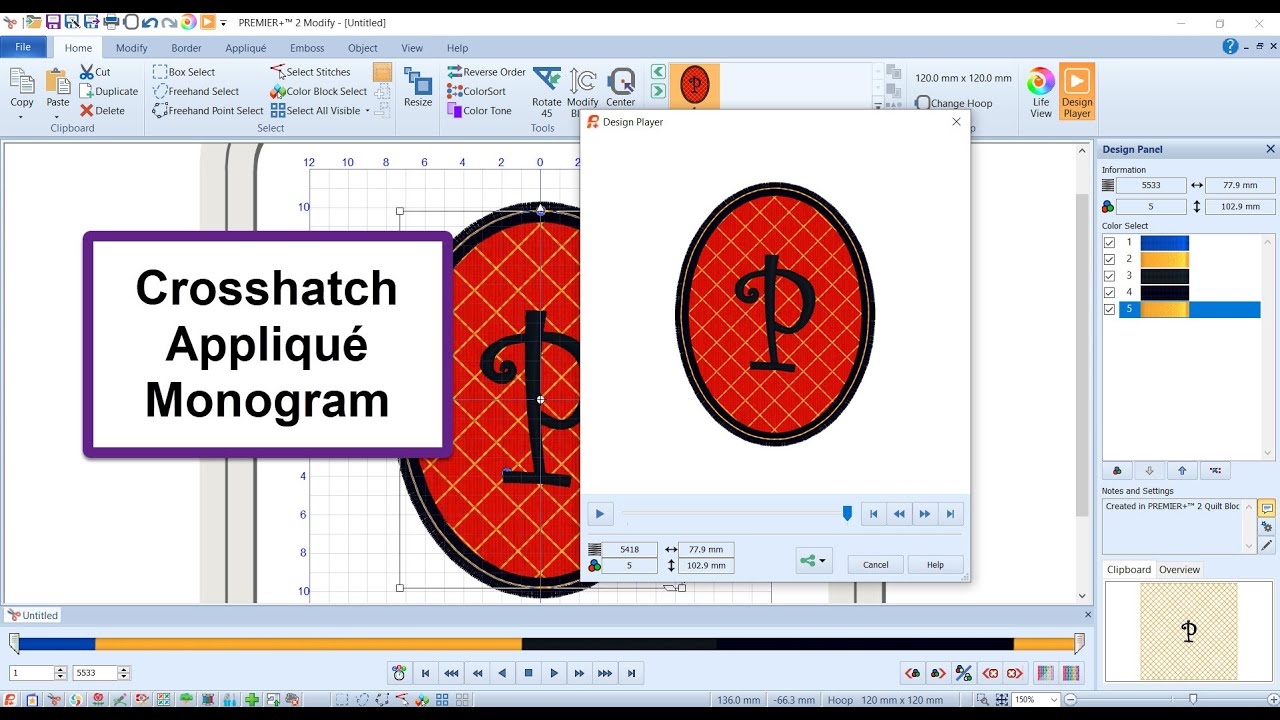Click the Clipboard thumbnail preview
This screenshot has width=1280, height=720.
click(1189, 632)
